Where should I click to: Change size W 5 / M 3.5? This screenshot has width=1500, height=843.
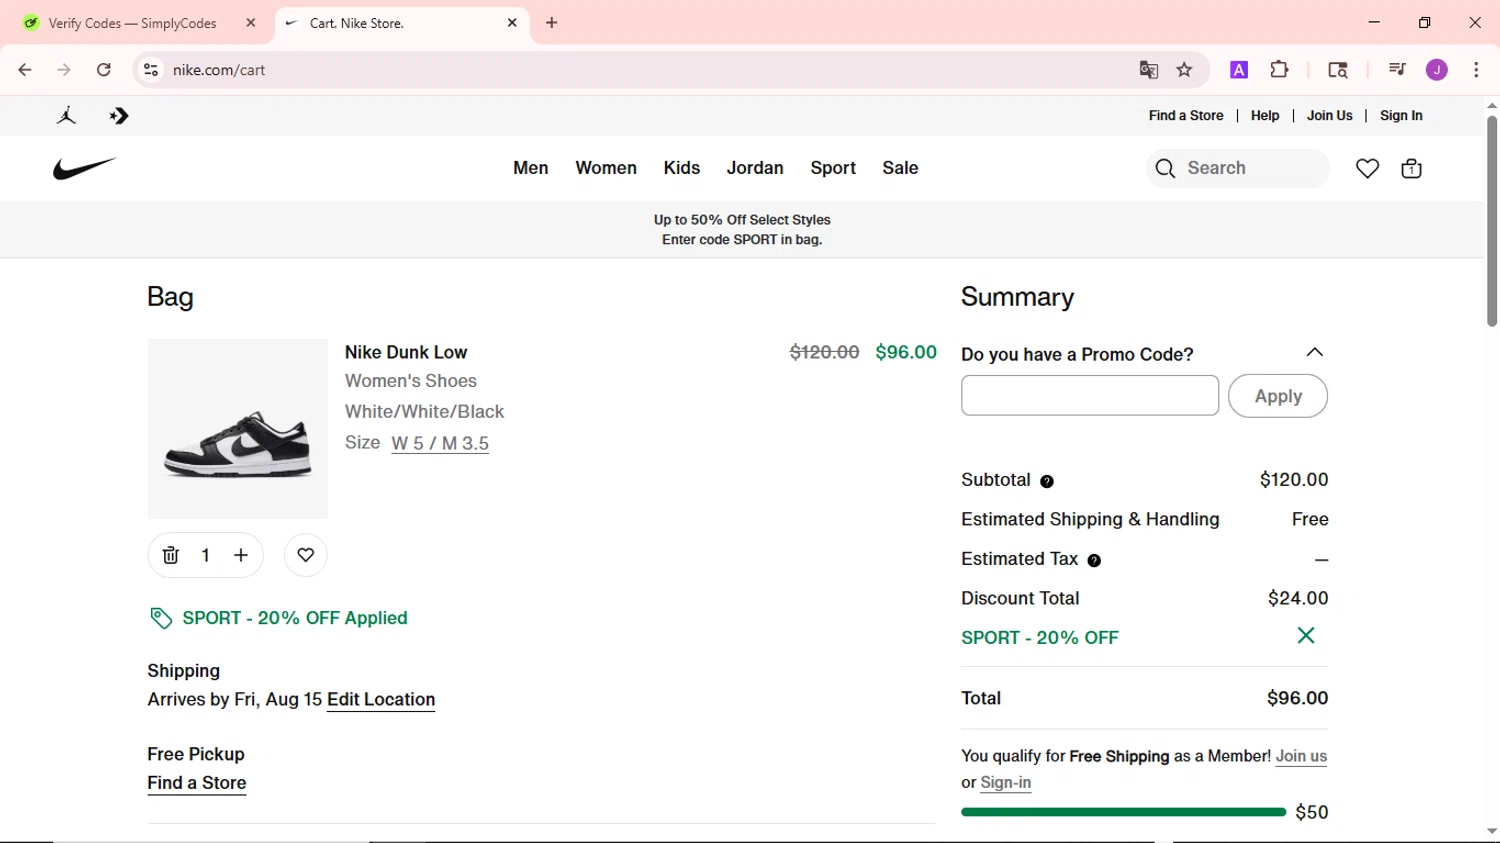coord(440,443)
